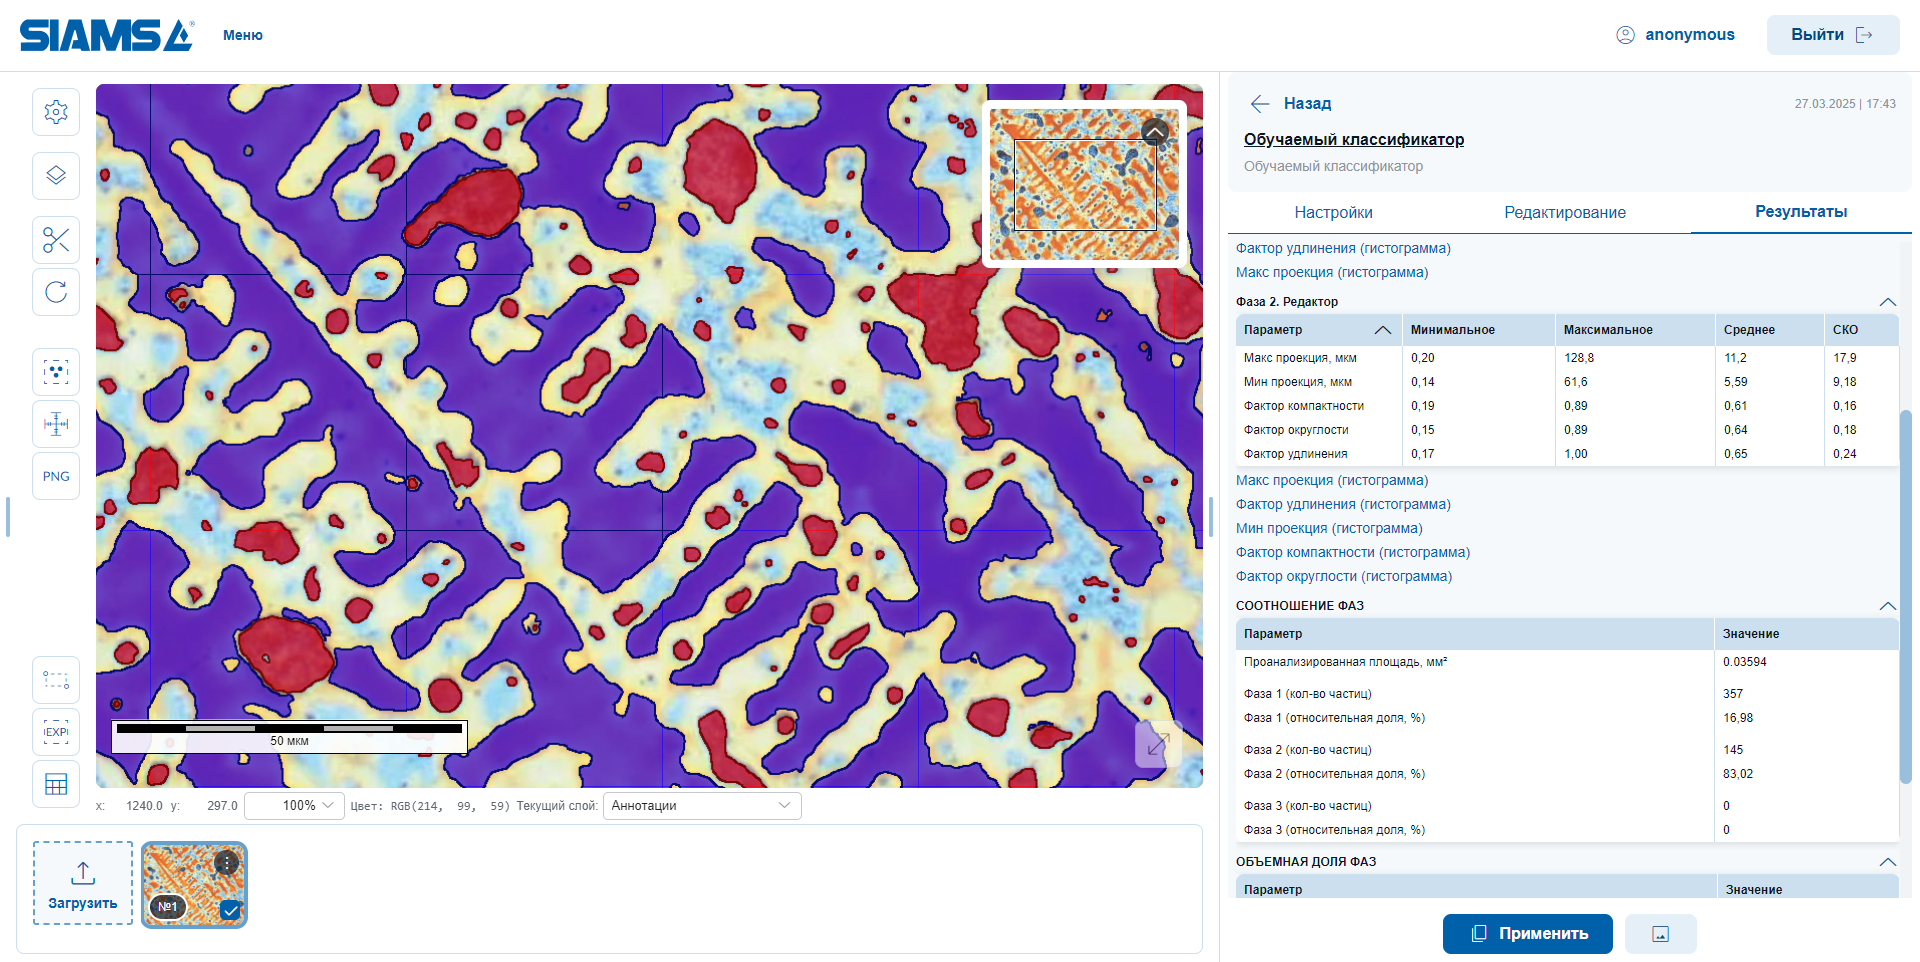Click the back arrow icon
Image resolution: width=1920 pixels, height=962 pixels.
(x=1260, y=104)
